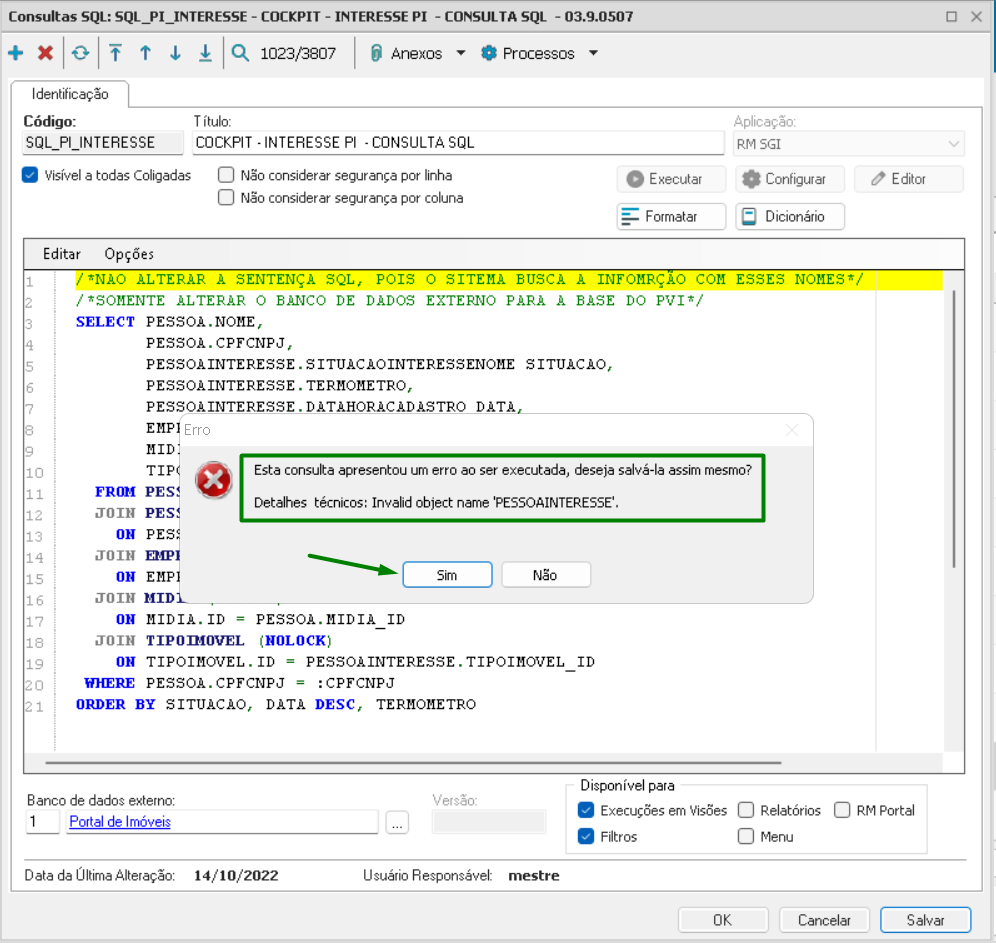The width and height of the screenshot is (996, 943).
Task: Click the SQL editor vertical scrollbar
Action: click(x=953, y=429)
